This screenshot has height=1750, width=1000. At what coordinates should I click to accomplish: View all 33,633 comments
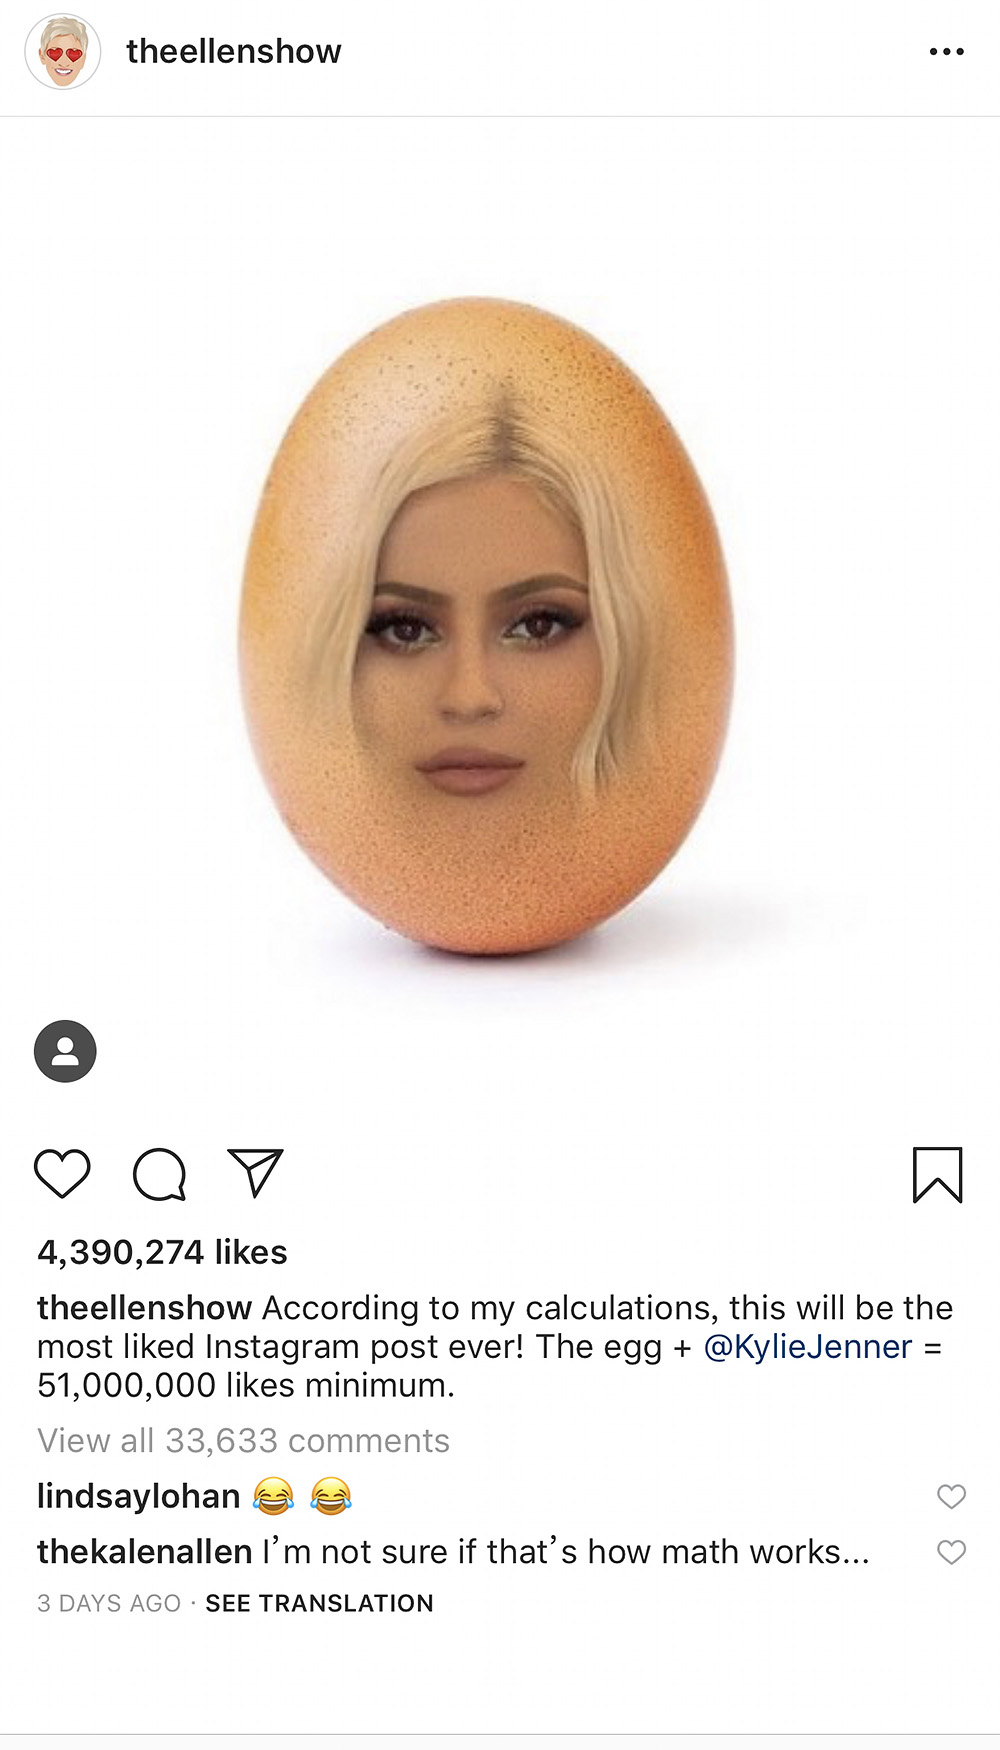point(243,1441)
